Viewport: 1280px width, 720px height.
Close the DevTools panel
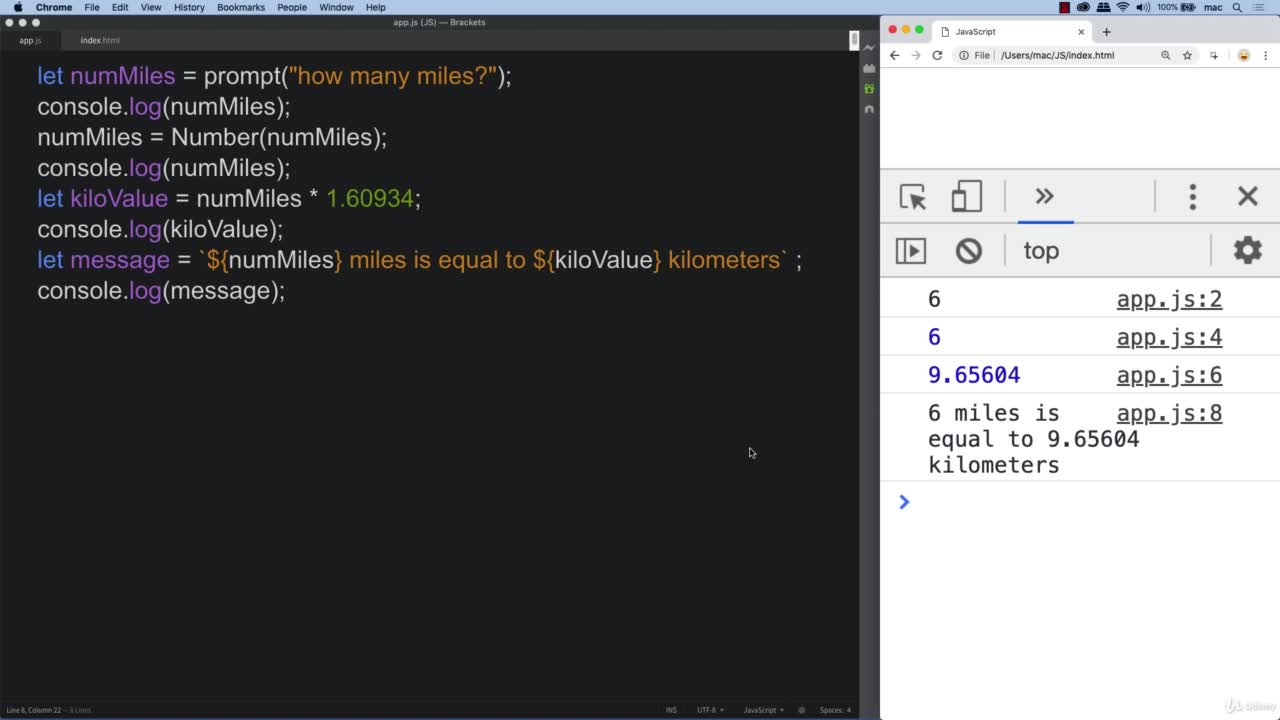click(x=1247, y=197)
